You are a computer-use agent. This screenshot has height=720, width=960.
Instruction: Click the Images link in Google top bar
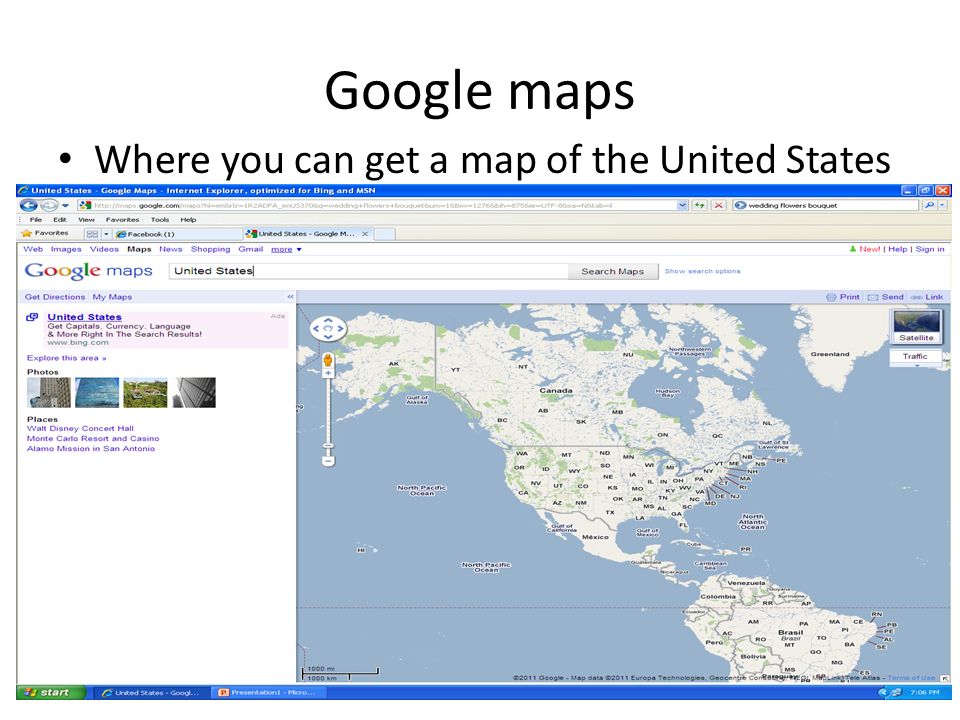pyautogui.click(x=66, y=249)
